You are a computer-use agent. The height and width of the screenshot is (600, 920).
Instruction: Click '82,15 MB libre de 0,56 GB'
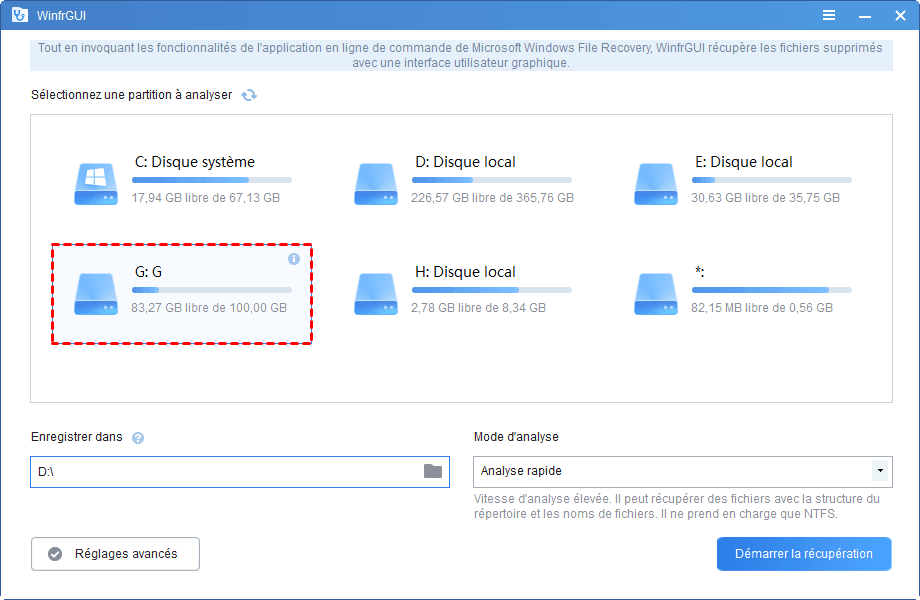tap(762, 308)
